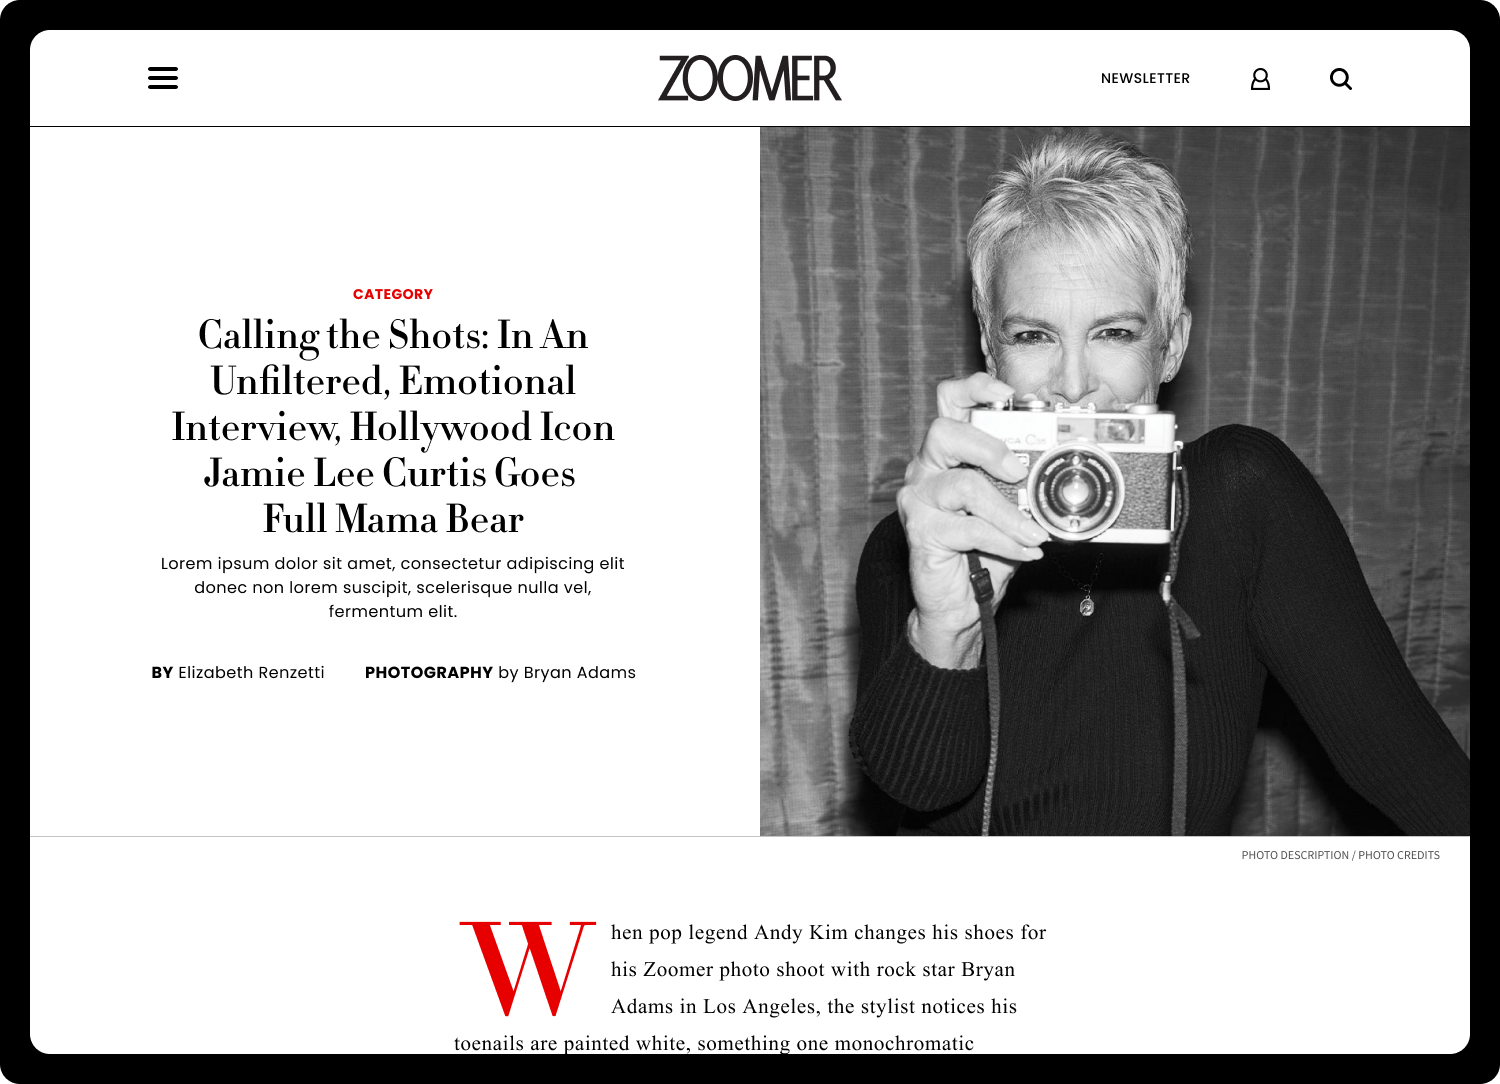The image size is (1500, 1084).
Task: Click the PHOTO DESCRIPTION caption text
Action: tap(1295, 855)
